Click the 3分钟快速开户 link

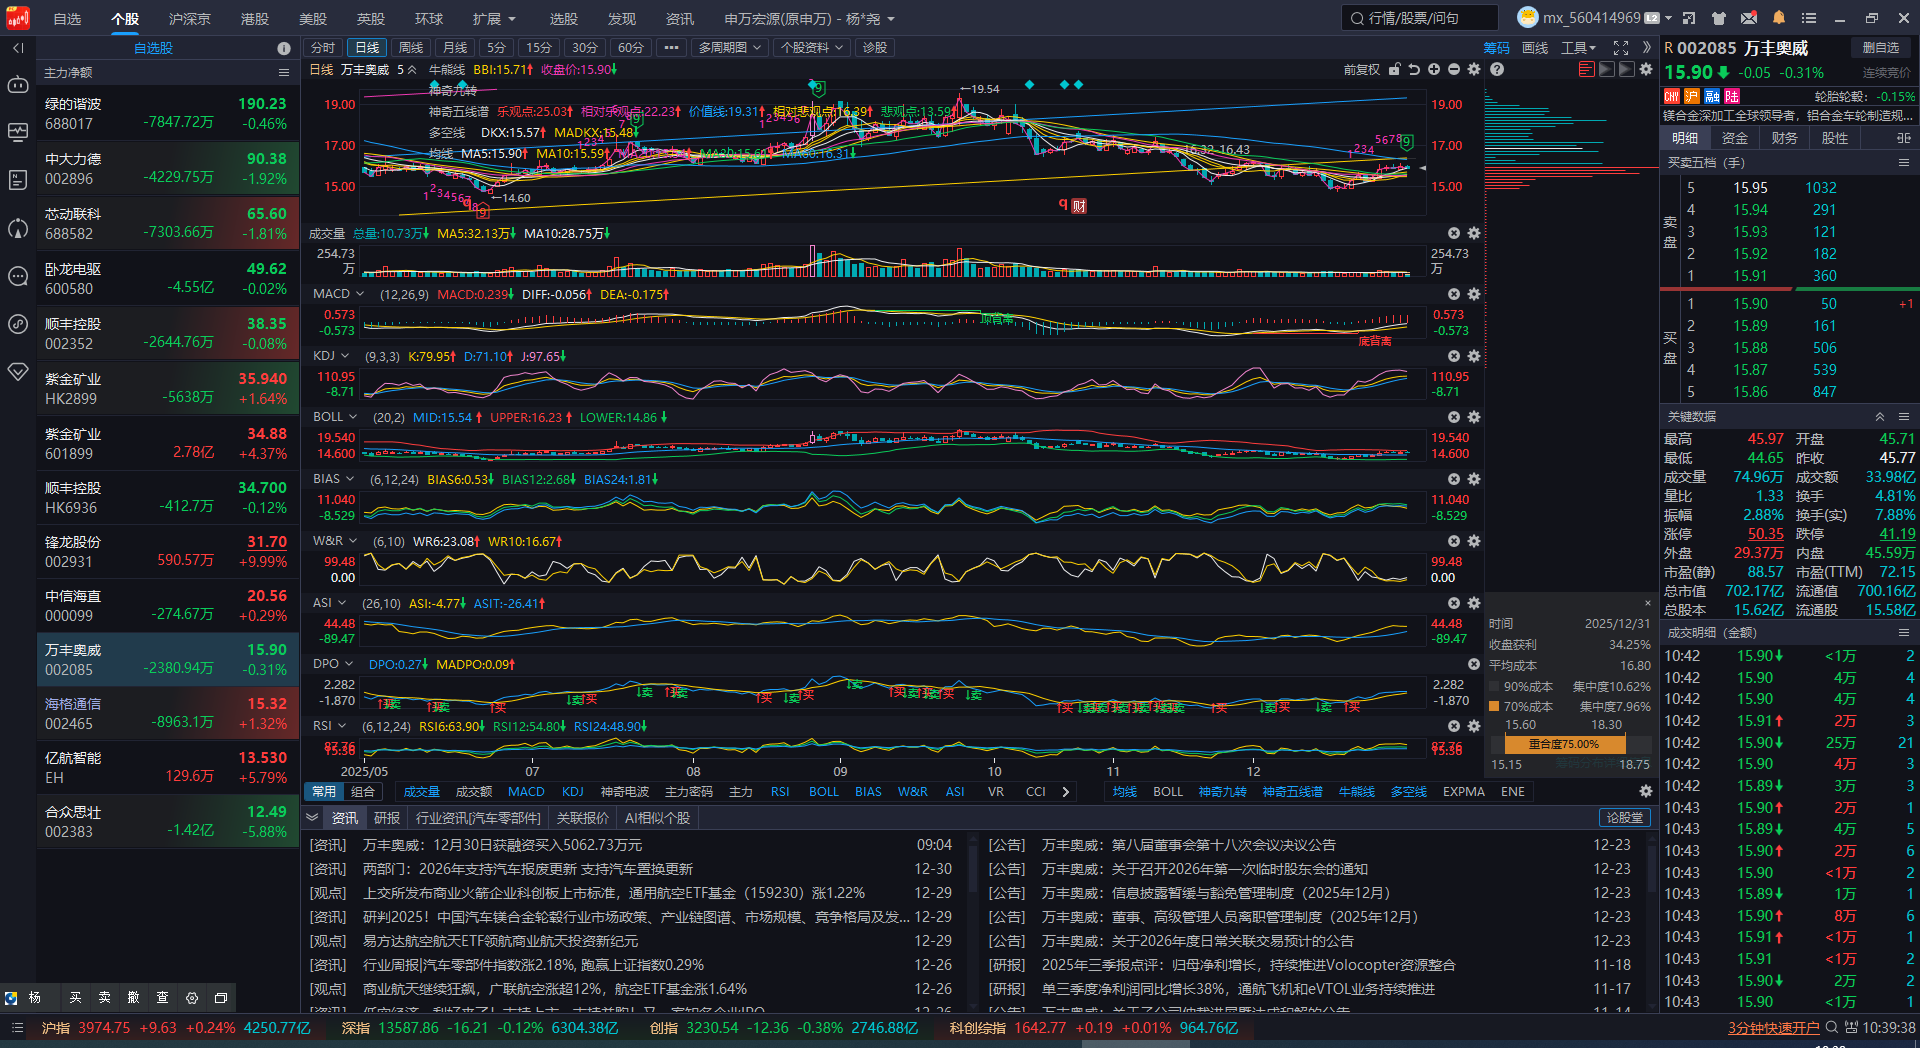[x=1773, y=1028]
